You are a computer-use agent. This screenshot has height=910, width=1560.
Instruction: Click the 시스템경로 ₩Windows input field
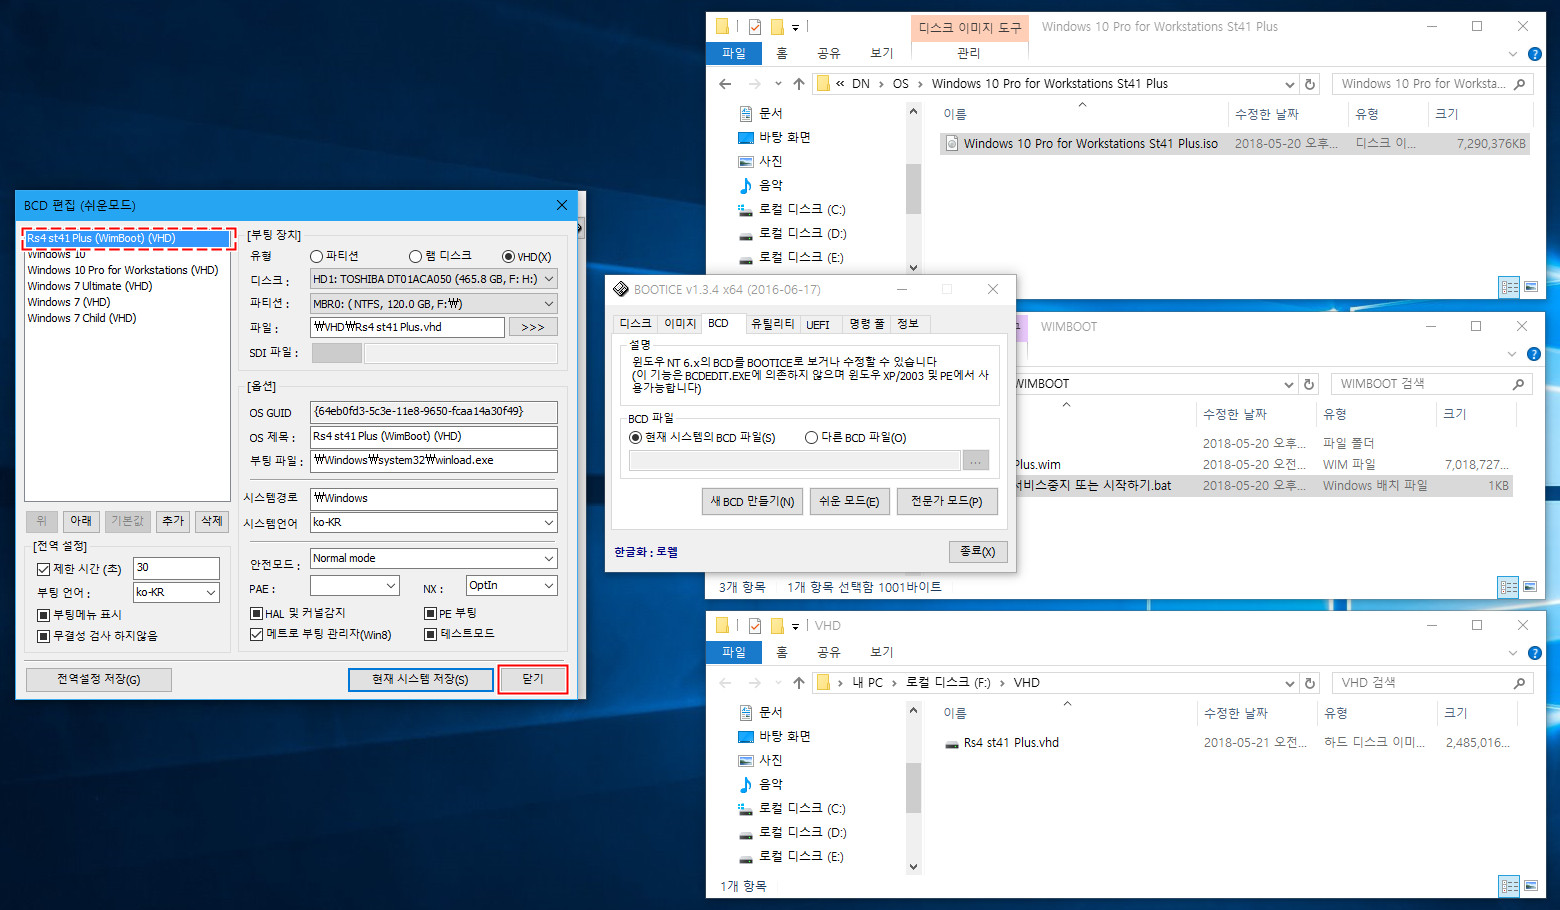434,498
